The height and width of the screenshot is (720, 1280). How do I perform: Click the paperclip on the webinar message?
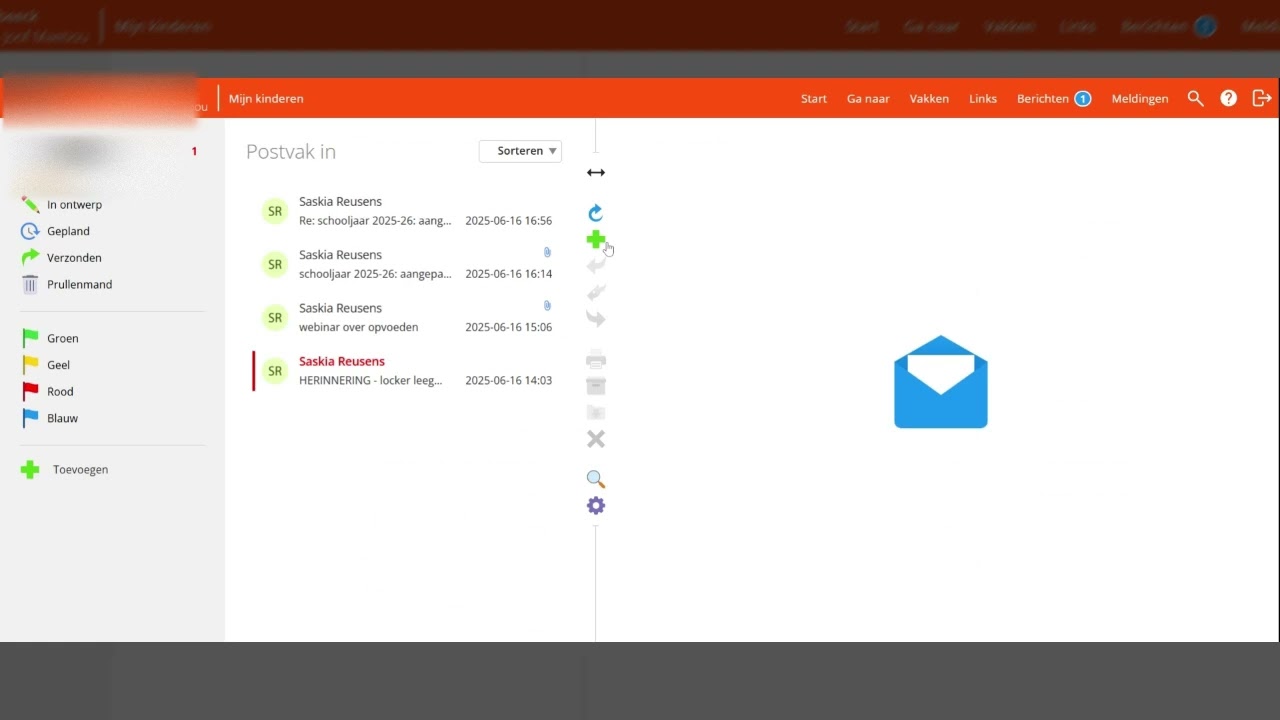tap(547, 305)
